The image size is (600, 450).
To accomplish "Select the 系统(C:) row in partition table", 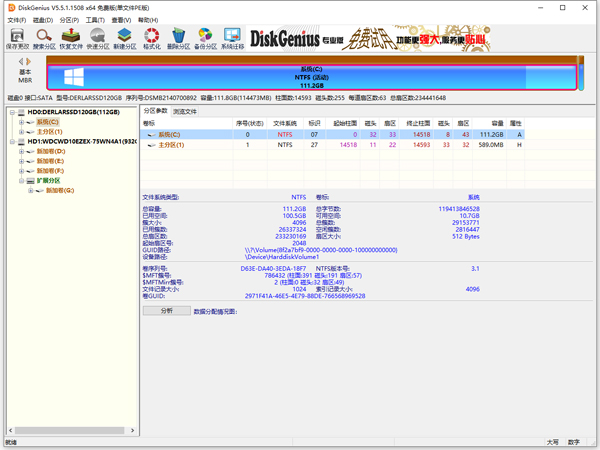I will click(332, 134).
